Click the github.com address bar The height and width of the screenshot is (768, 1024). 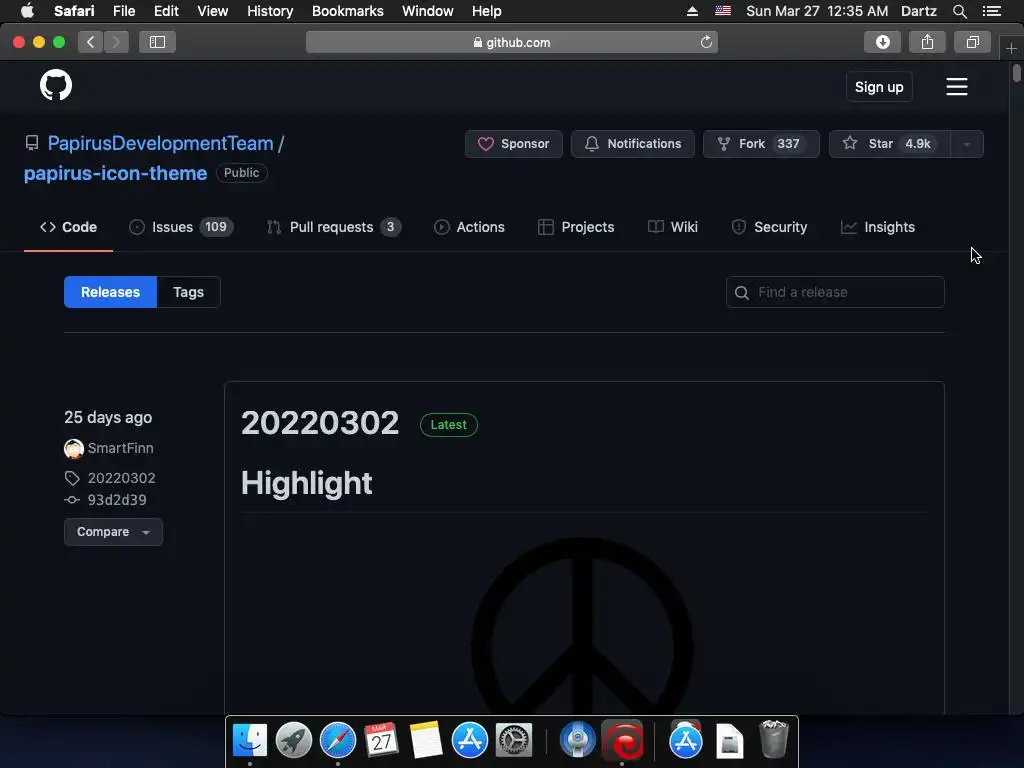[511, 42]
